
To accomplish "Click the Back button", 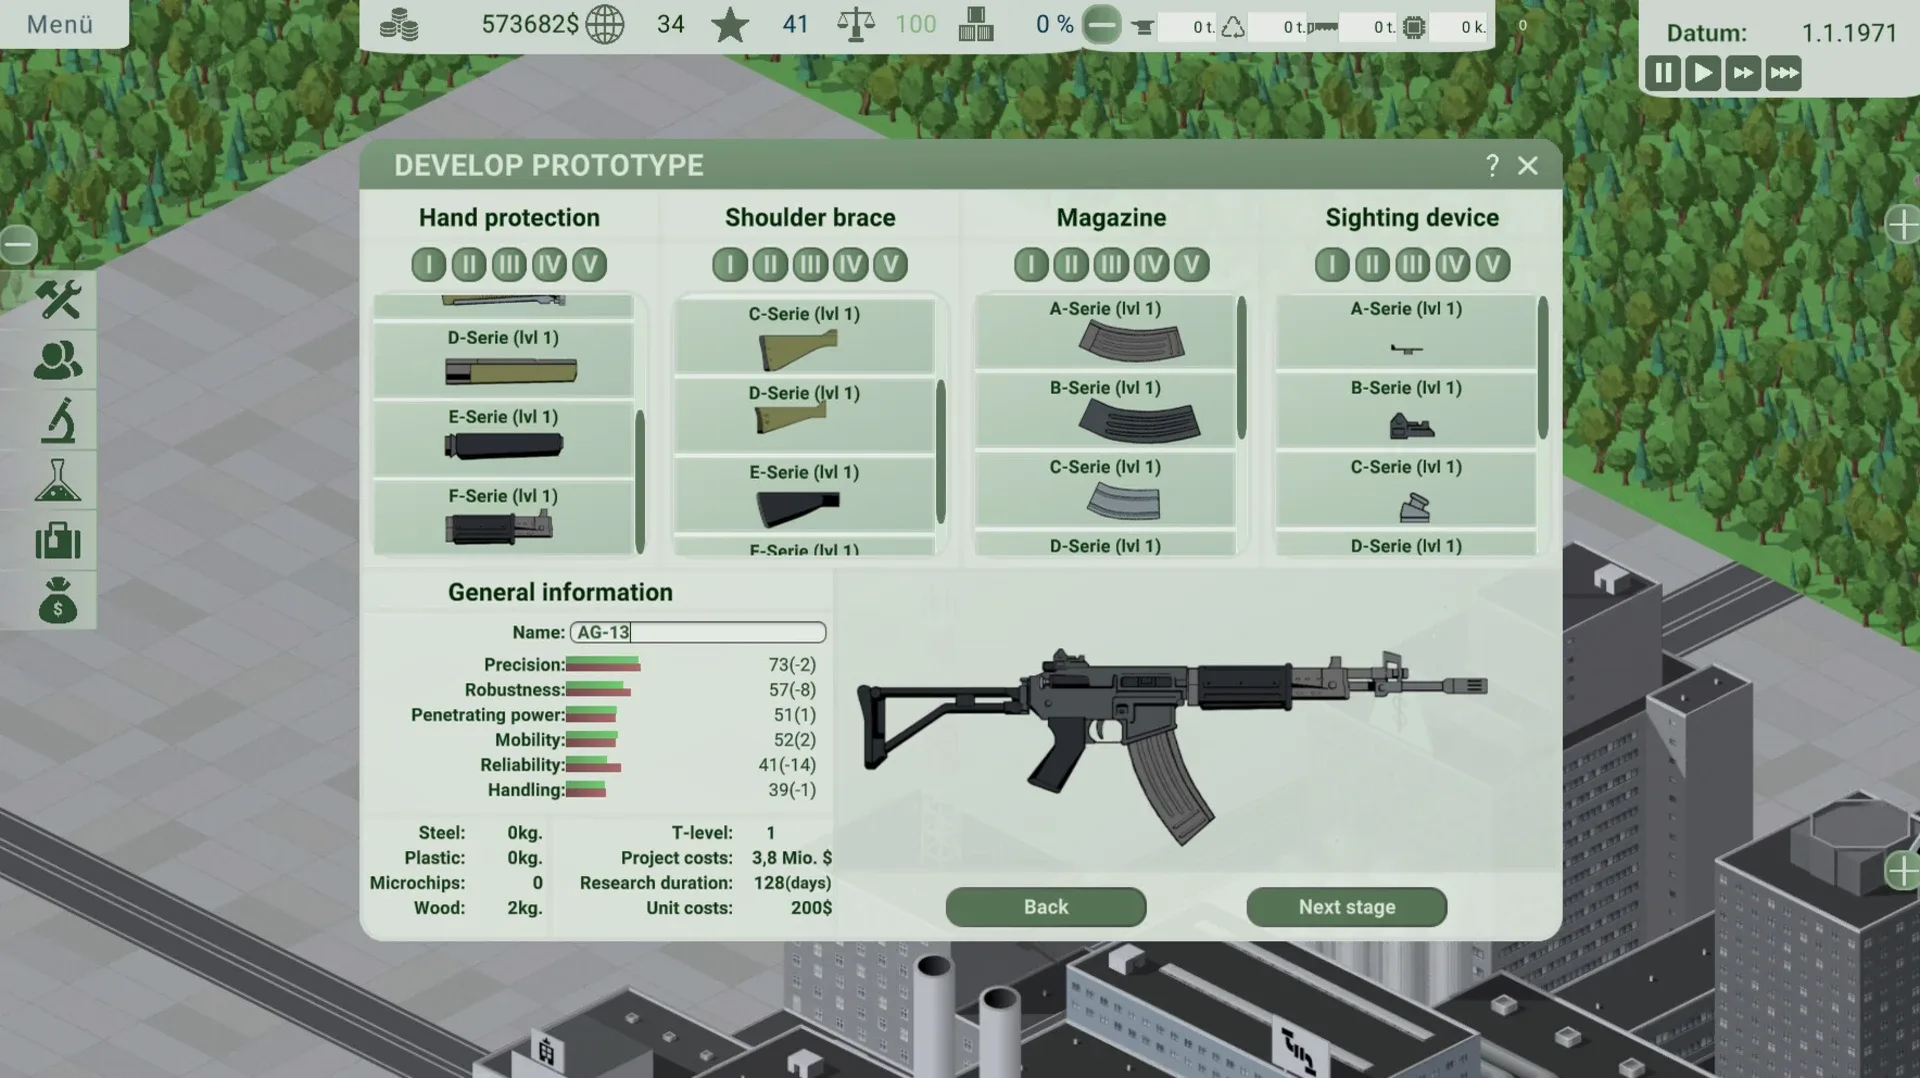I will (1045, 907).
